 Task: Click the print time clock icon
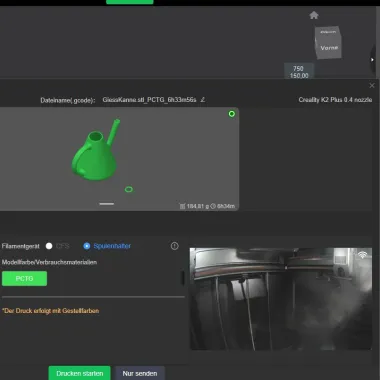pyautogui.click(x=214, y=206)
